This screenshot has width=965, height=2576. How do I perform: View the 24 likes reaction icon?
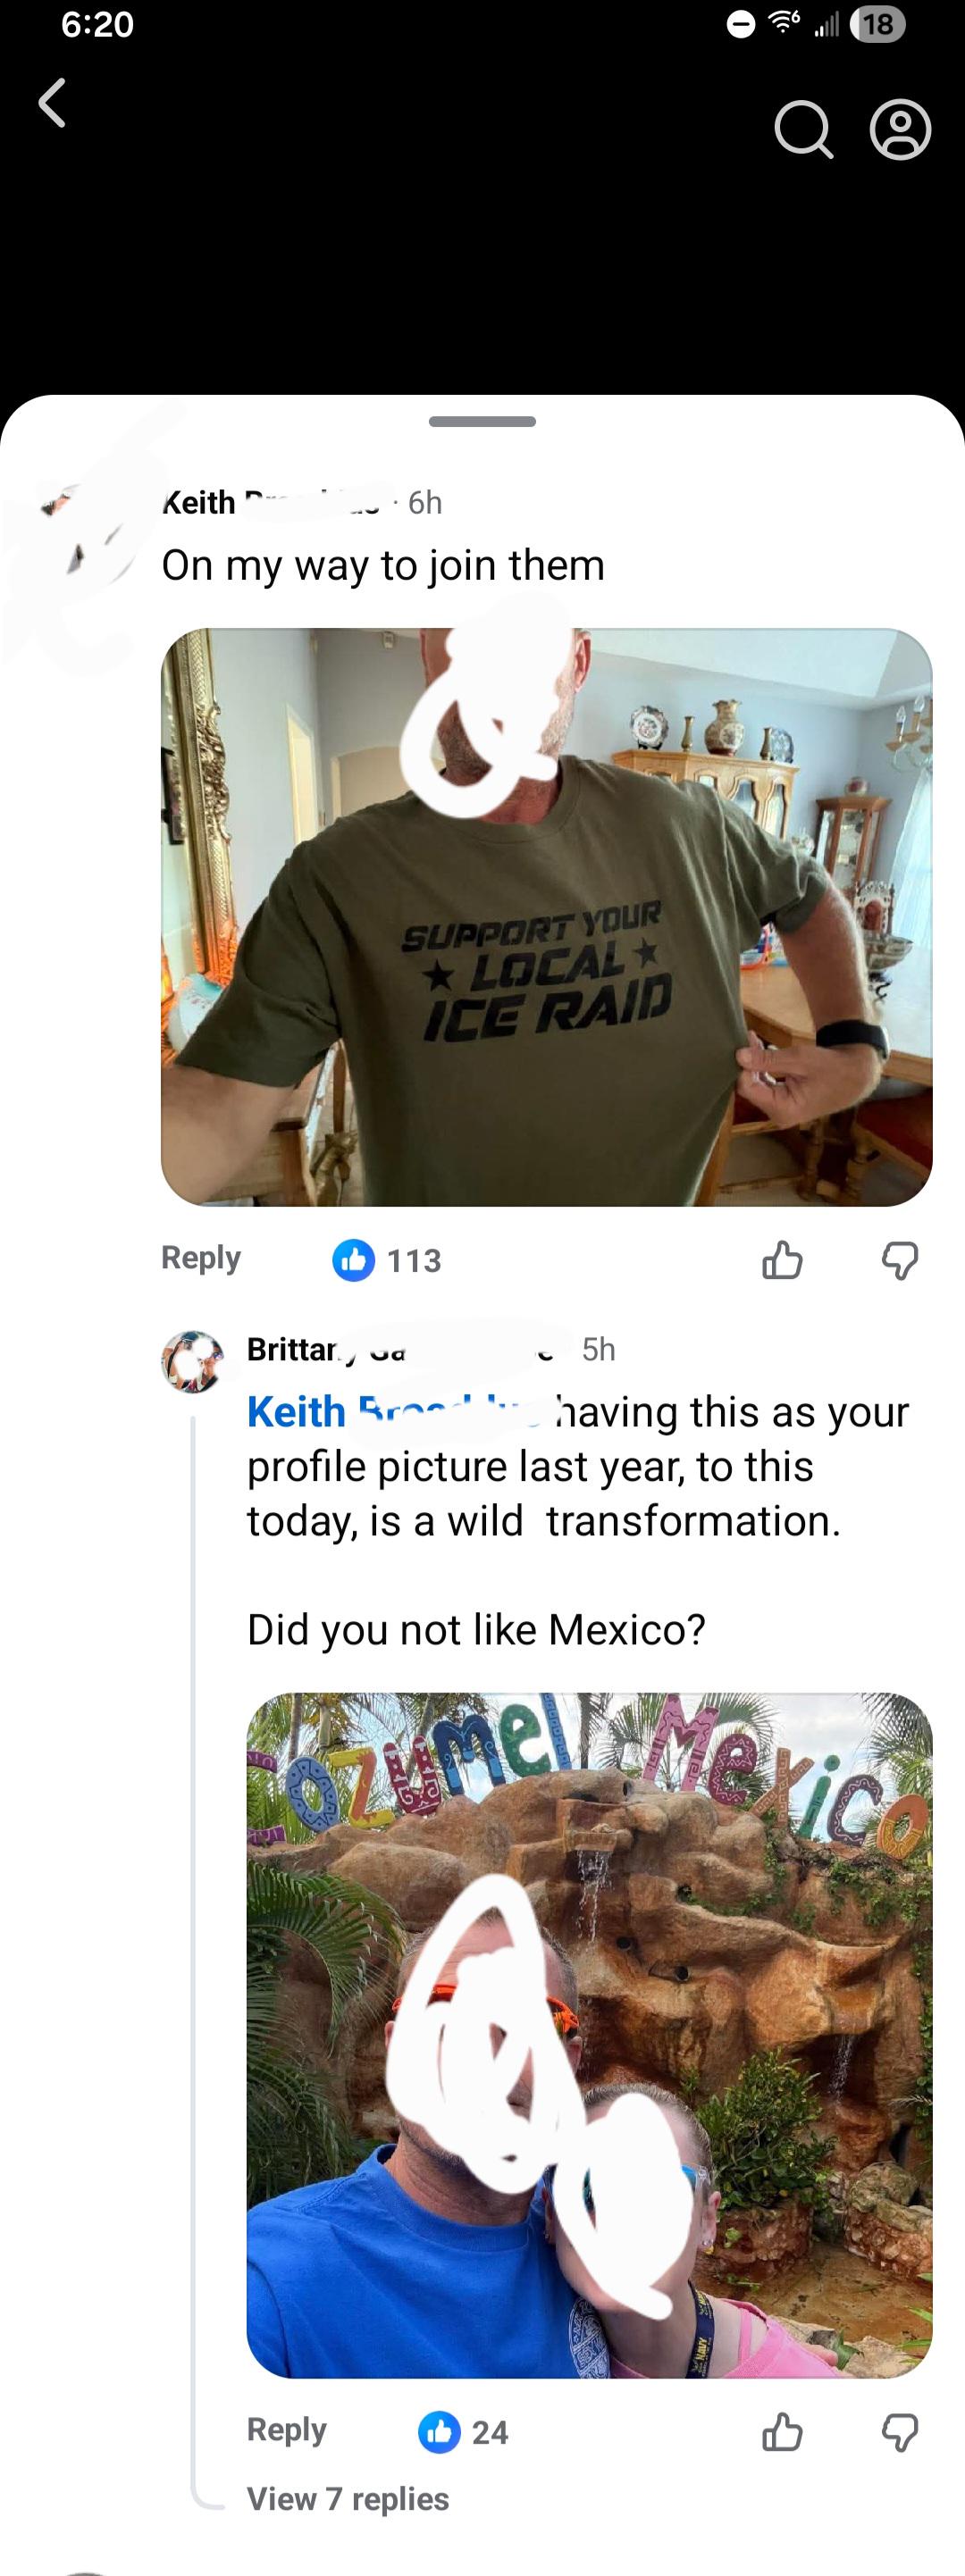coord(439,2432)
